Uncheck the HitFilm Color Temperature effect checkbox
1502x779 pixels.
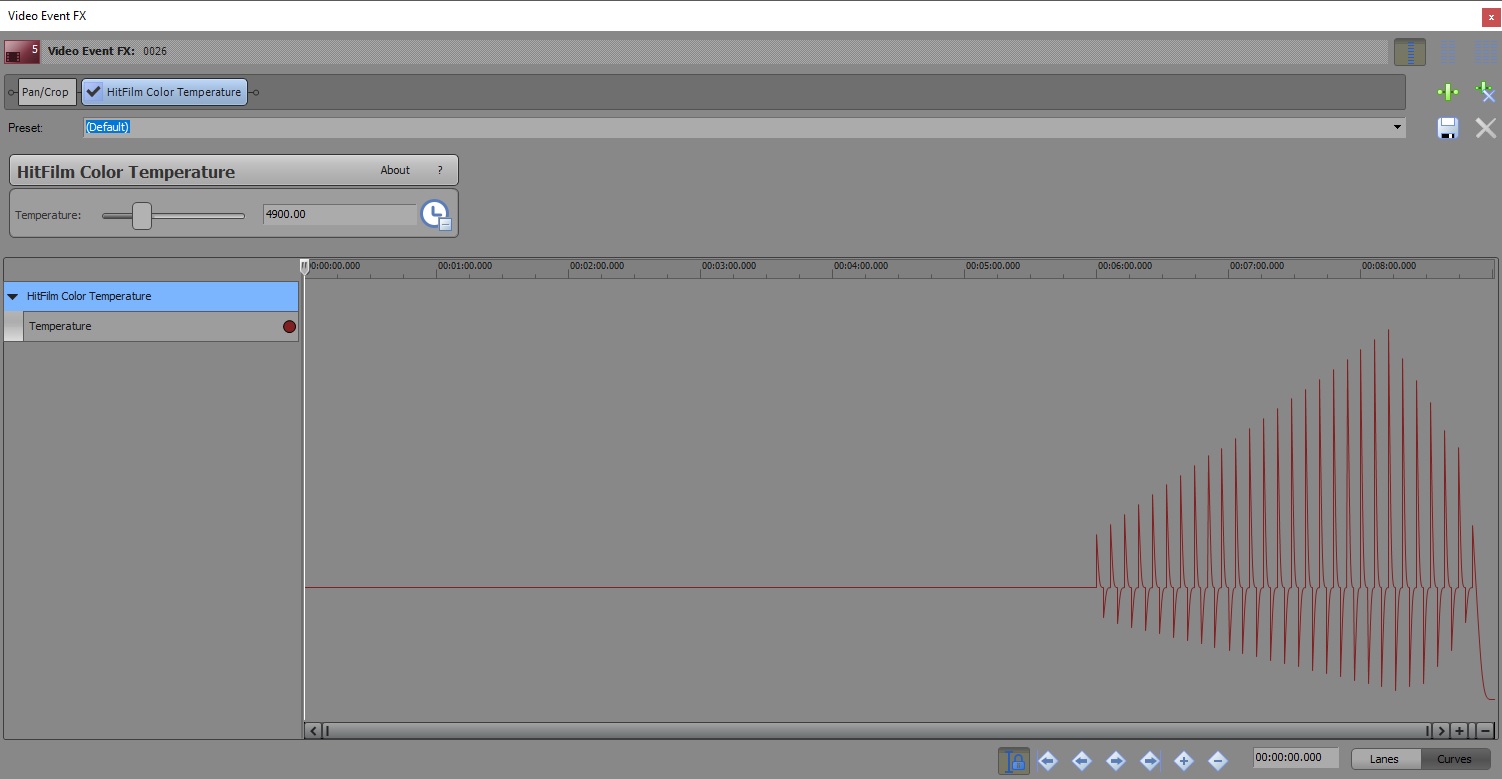pos(94,92)
